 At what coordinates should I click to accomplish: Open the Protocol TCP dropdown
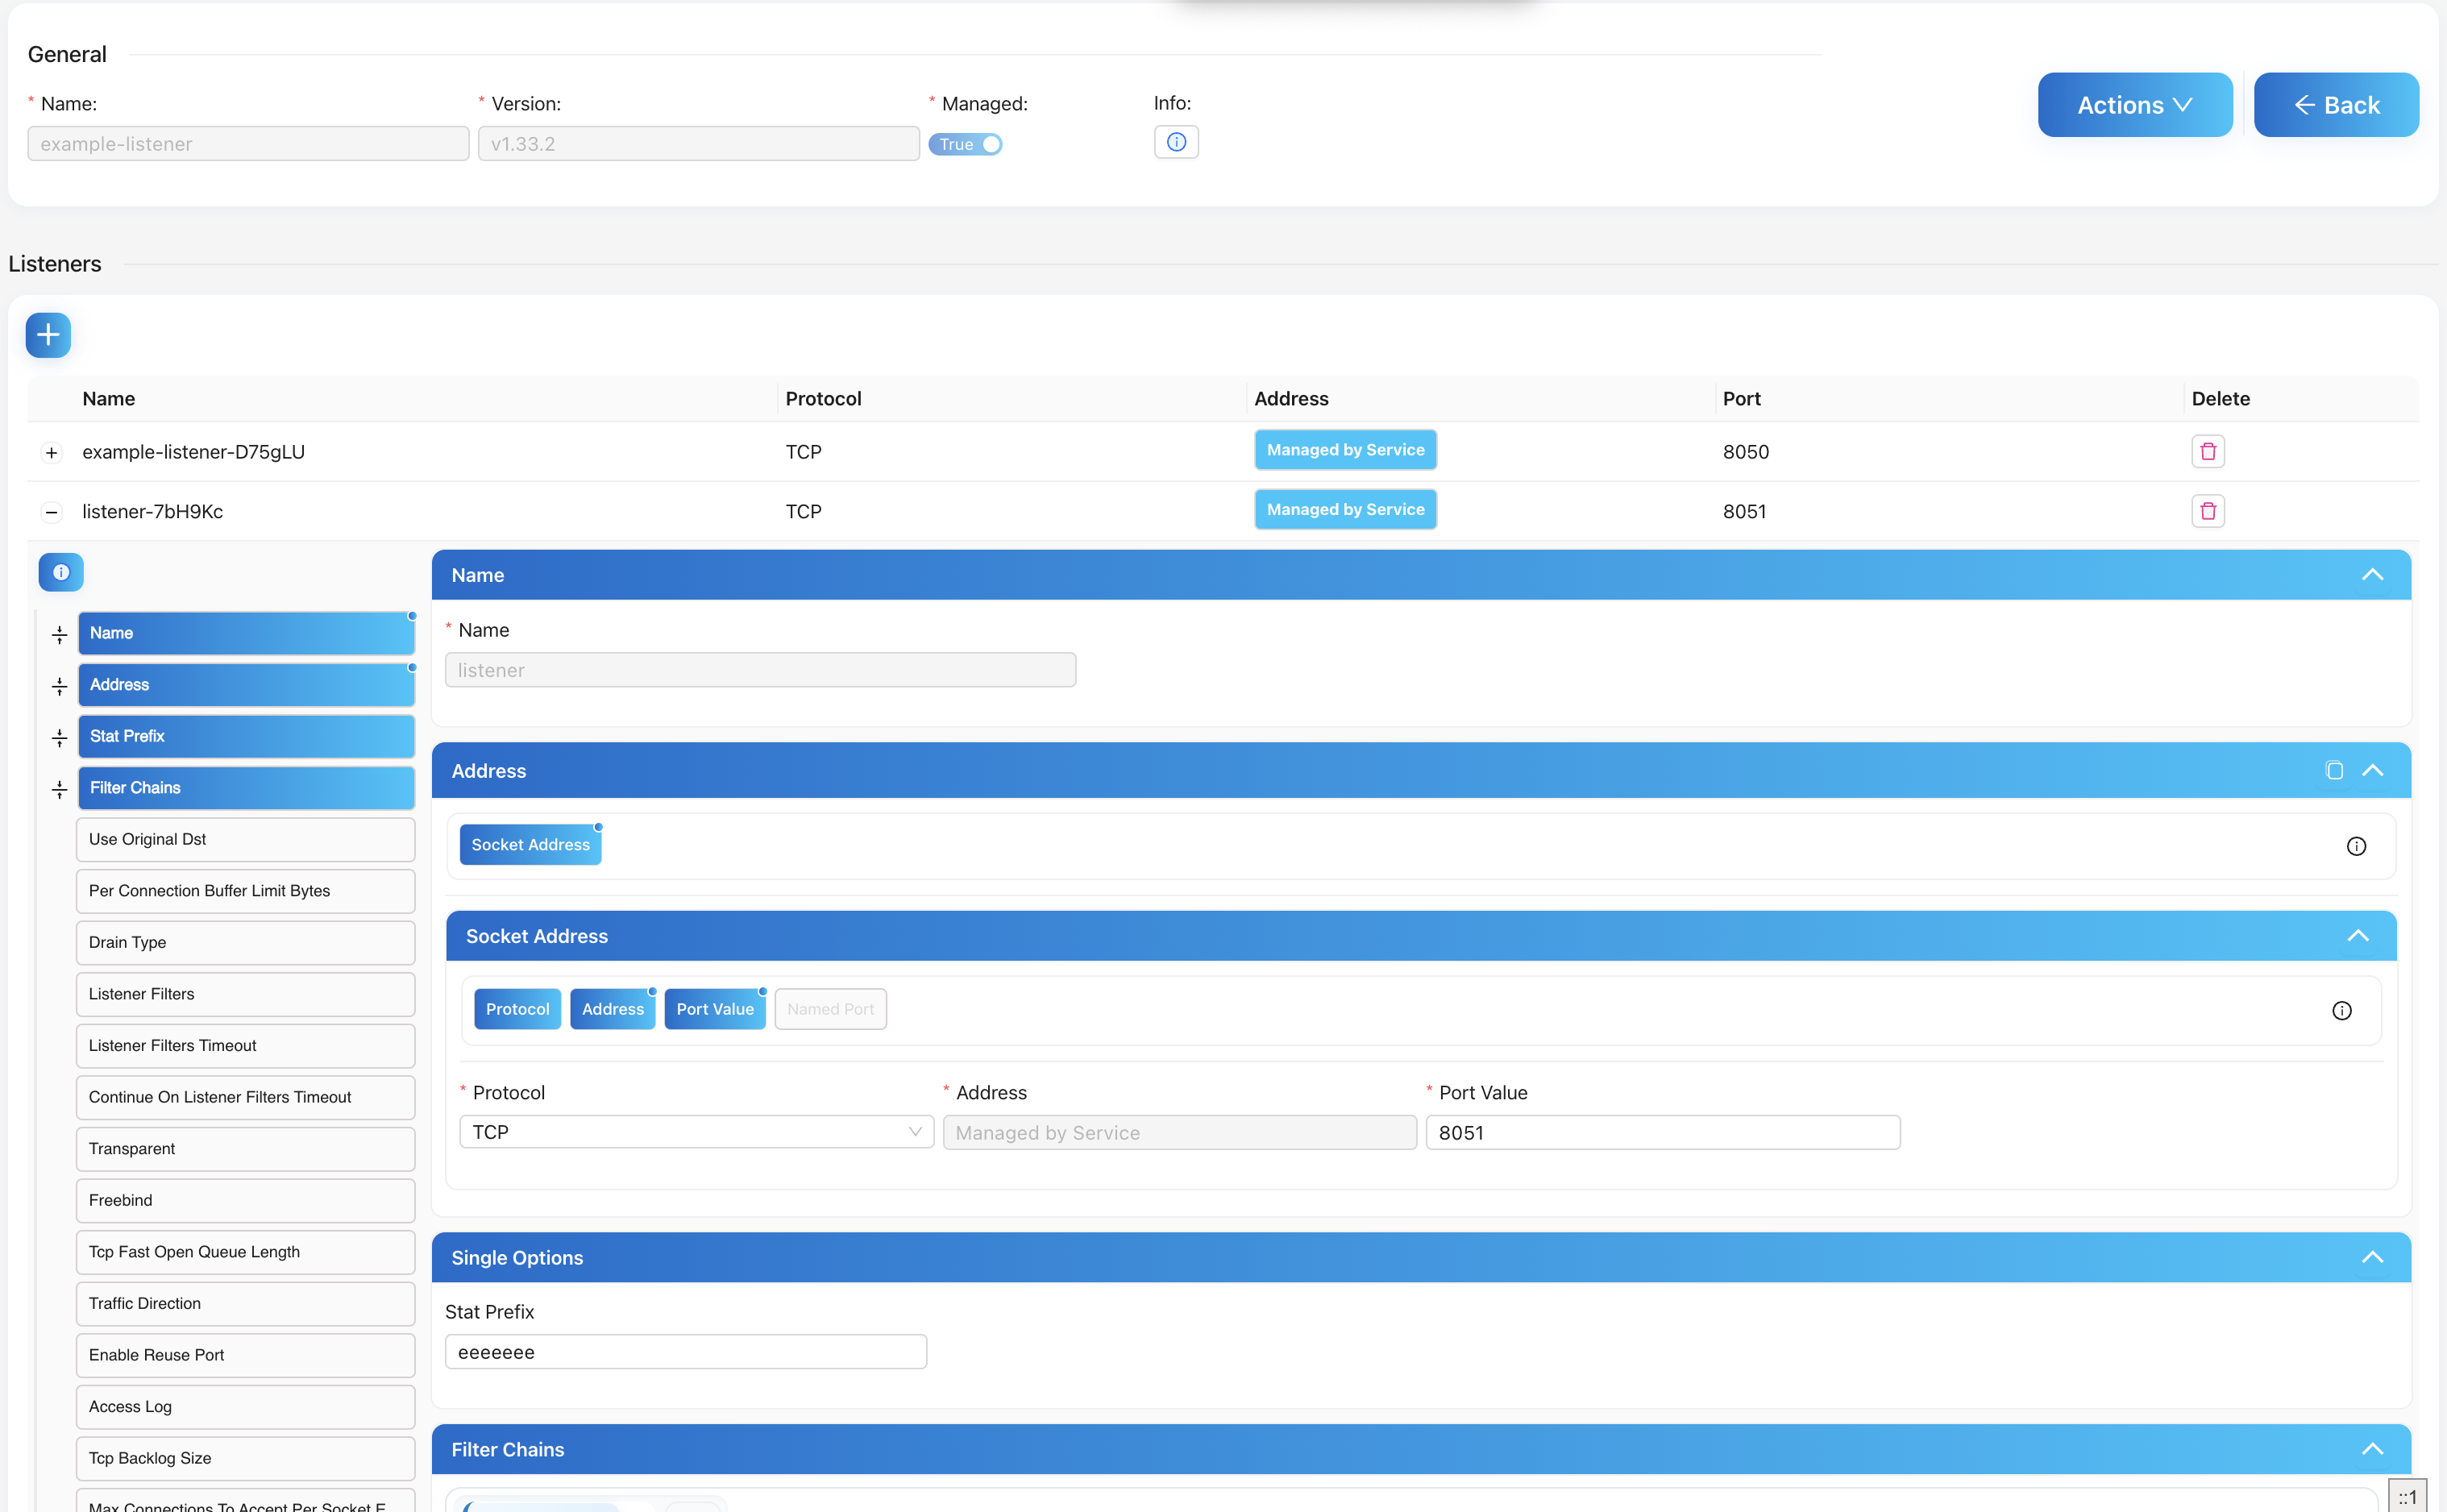(696, 1132)
